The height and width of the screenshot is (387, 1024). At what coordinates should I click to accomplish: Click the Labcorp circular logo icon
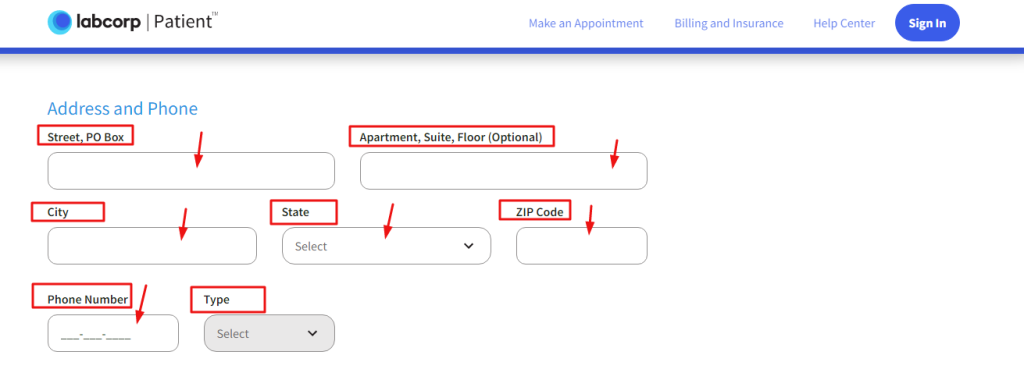59,23
